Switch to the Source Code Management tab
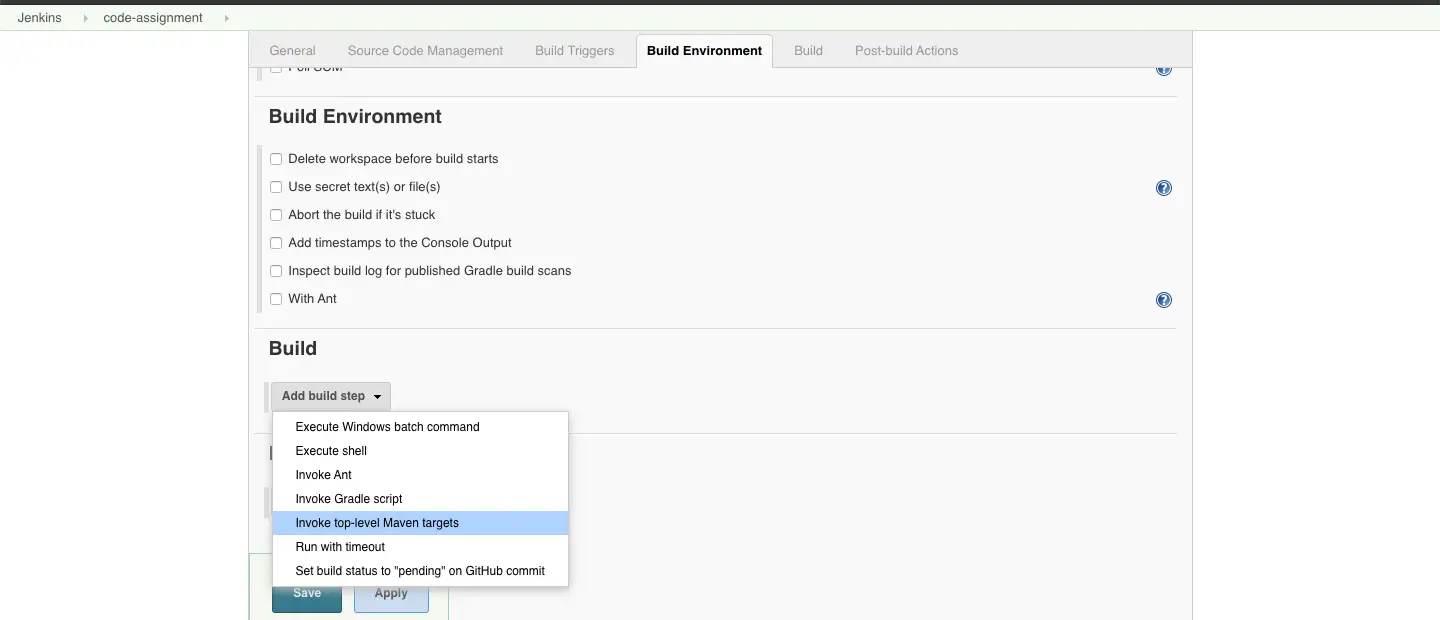The height and width of the screenshot is (620, 1440). tap(424, 50)
